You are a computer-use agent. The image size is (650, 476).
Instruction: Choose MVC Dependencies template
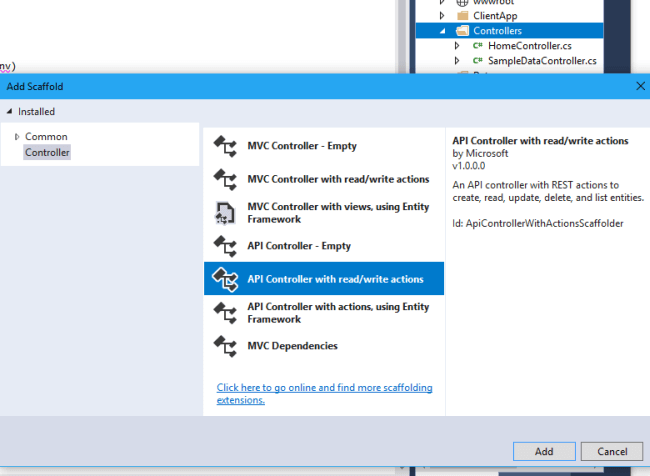point(324,346)
